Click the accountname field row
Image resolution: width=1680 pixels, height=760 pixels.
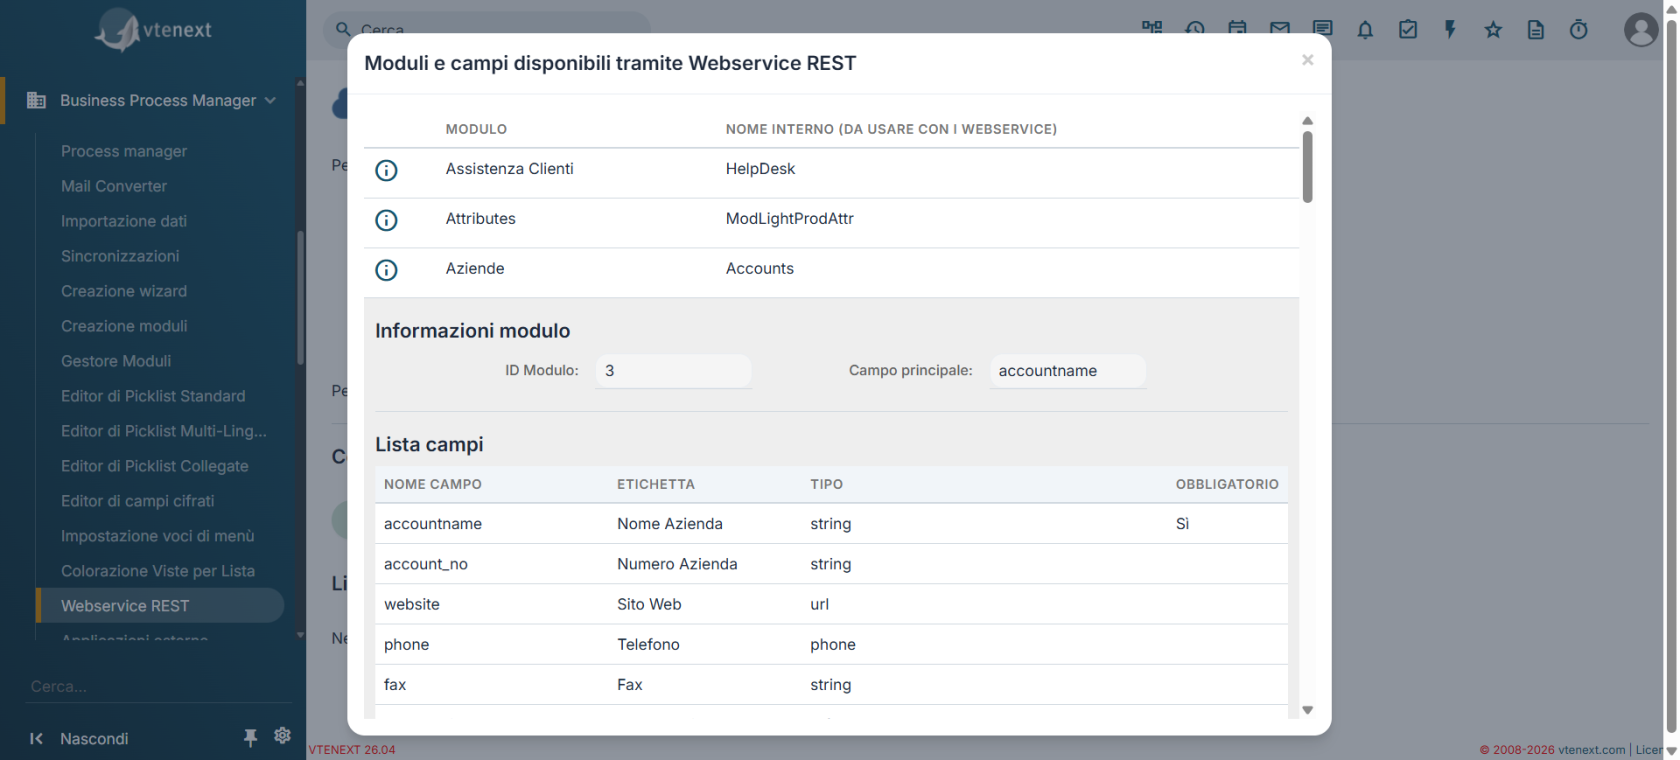pos(831,524)
